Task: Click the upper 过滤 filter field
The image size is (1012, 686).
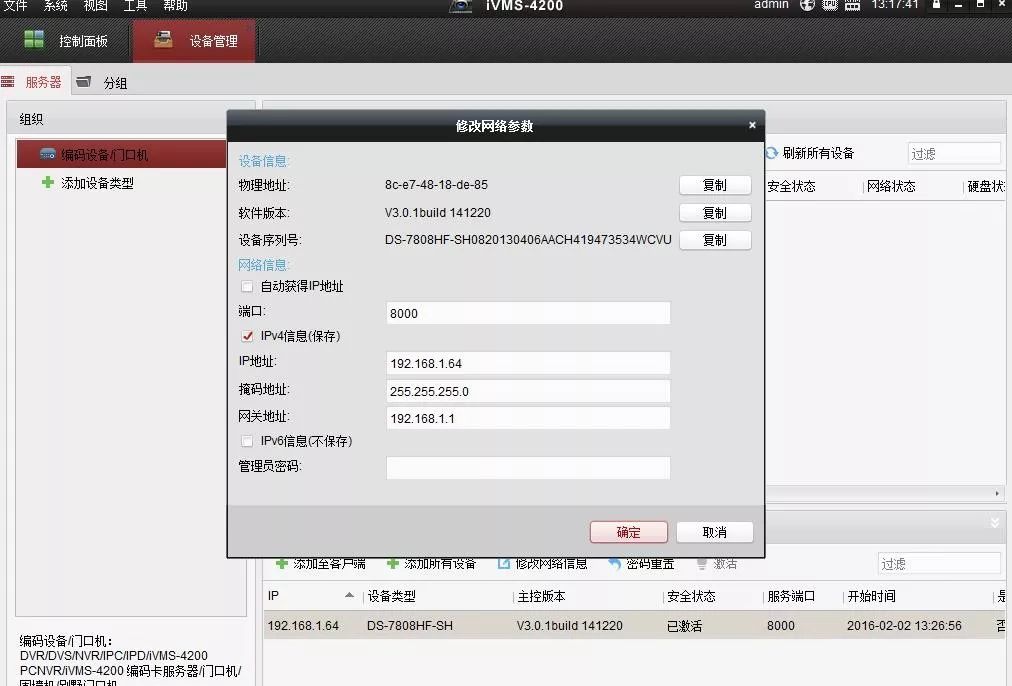Action: coord(954,154)
